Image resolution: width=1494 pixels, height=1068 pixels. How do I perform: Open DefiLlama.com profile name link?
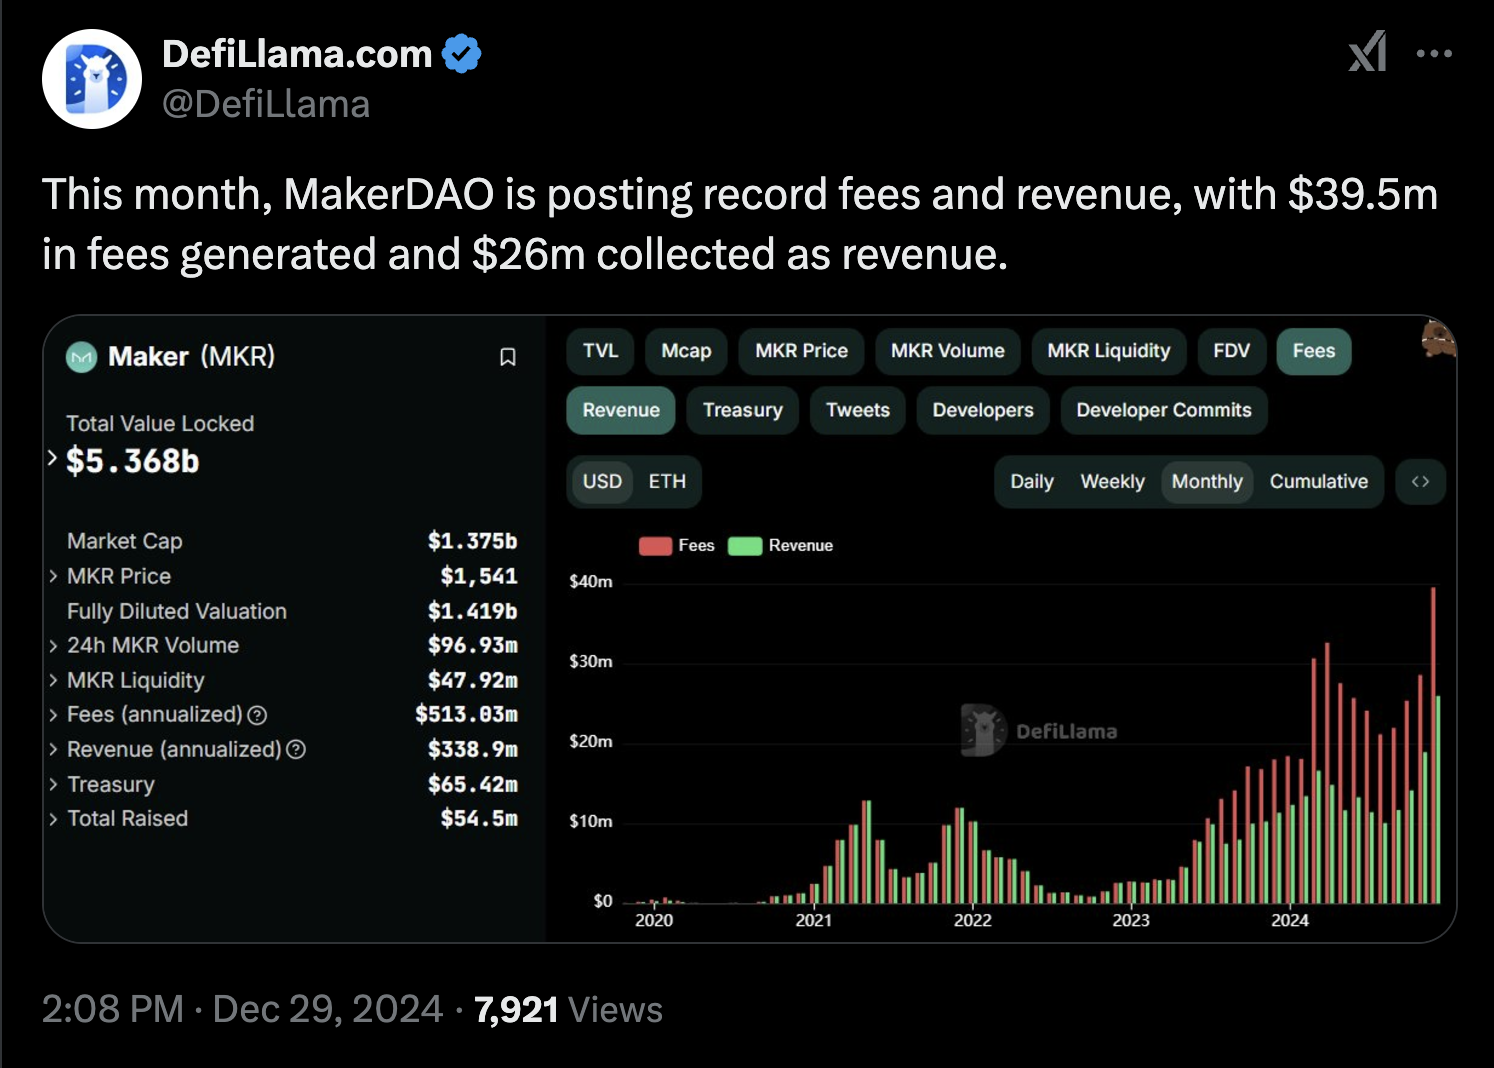[x=297, y=54]
